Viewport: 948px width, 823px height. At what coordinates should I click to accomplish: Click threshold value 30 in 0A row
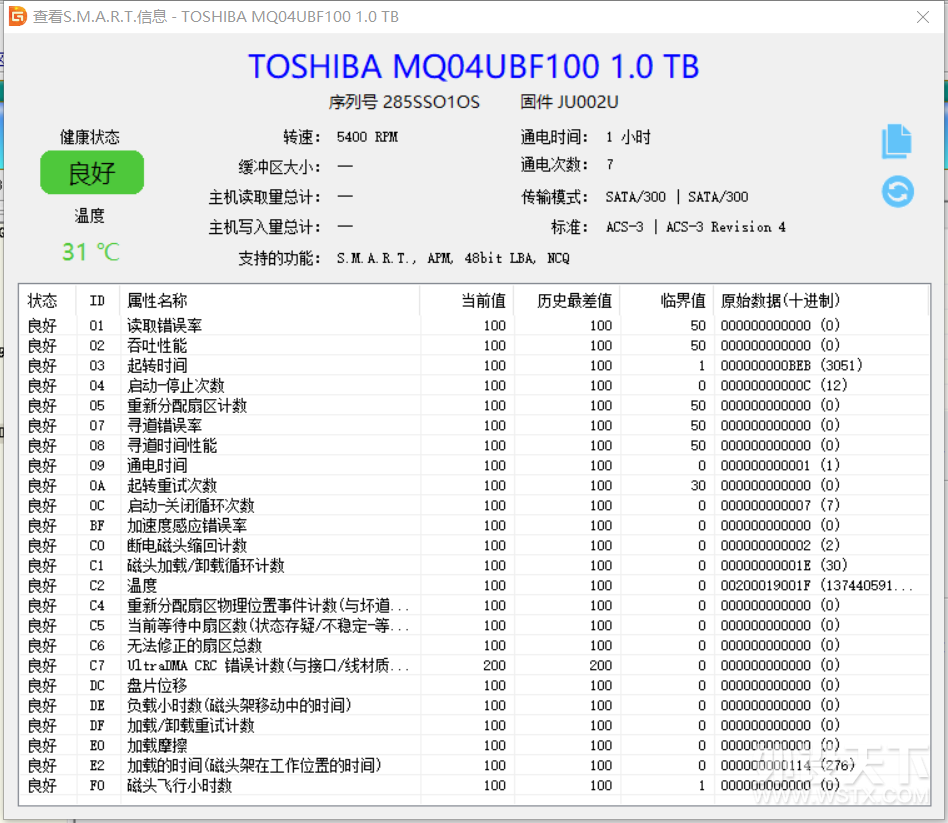click(x=698, y=486)
